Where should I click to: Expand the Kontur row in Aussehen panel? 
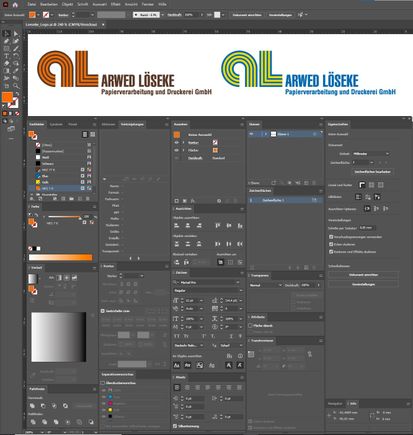(x=183, y=142)
